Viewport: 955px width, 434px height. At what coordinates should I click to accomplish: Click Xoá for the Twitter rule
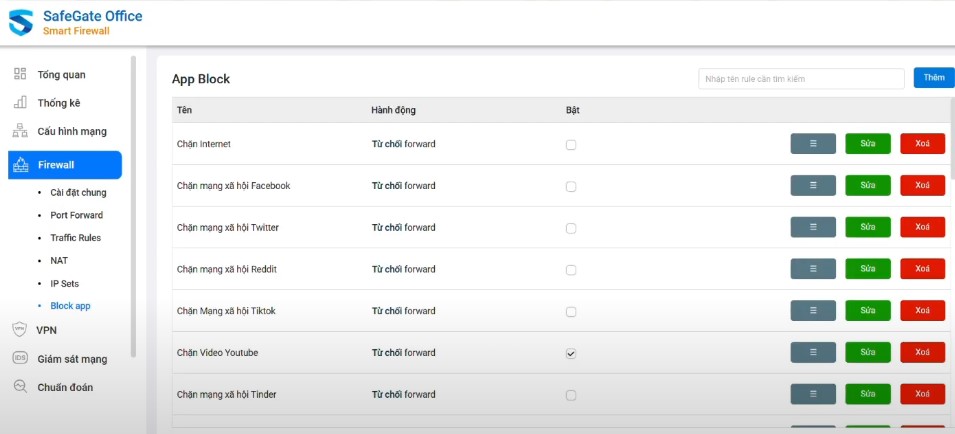[x=923, y=227]
